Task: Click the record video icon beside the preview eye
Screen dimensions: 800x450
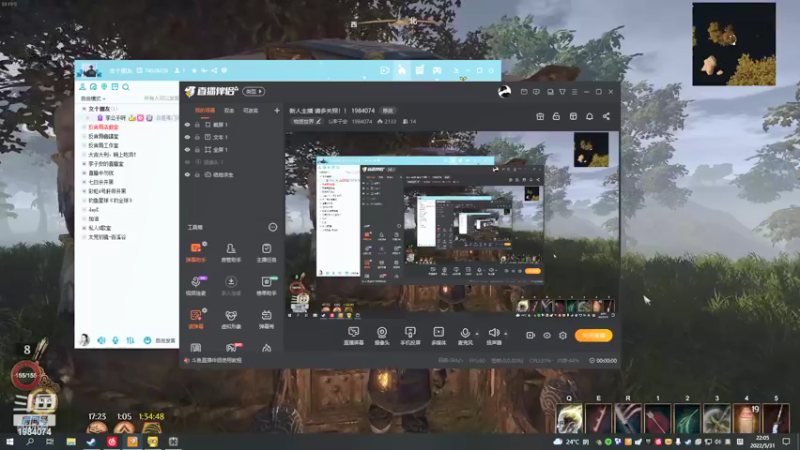Action: pyautogui.click(x=531, y=335)
